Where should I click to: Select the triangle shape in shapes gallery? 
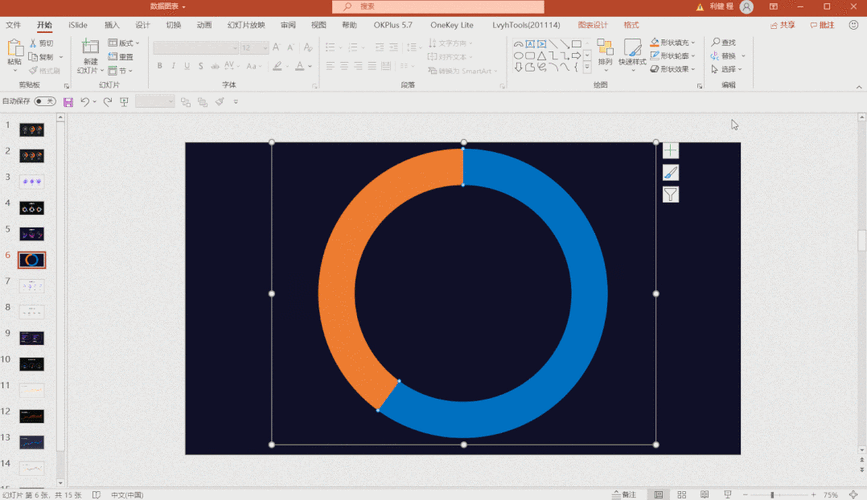pos(541,56)
